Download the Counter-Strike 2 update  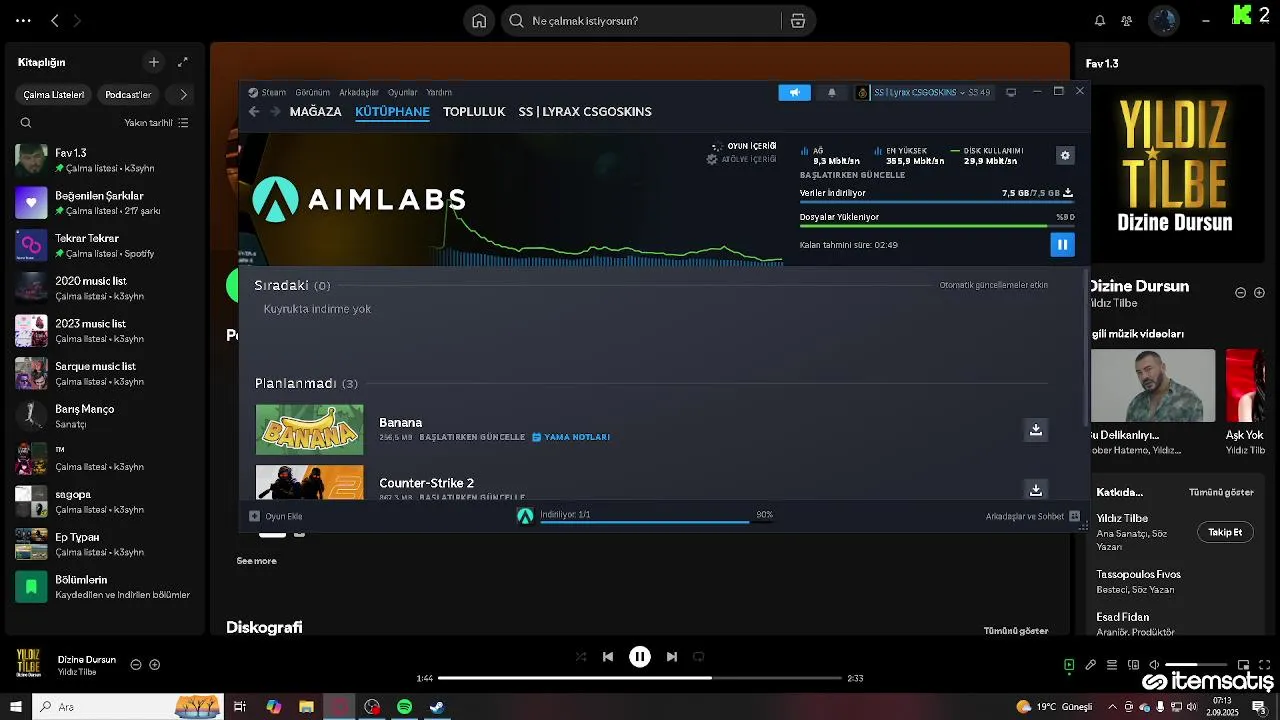[x=1036, y=489]
